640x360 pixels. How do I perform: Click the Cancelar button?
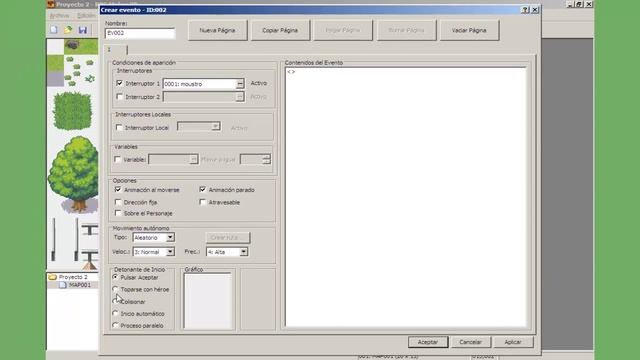[471, 342]
